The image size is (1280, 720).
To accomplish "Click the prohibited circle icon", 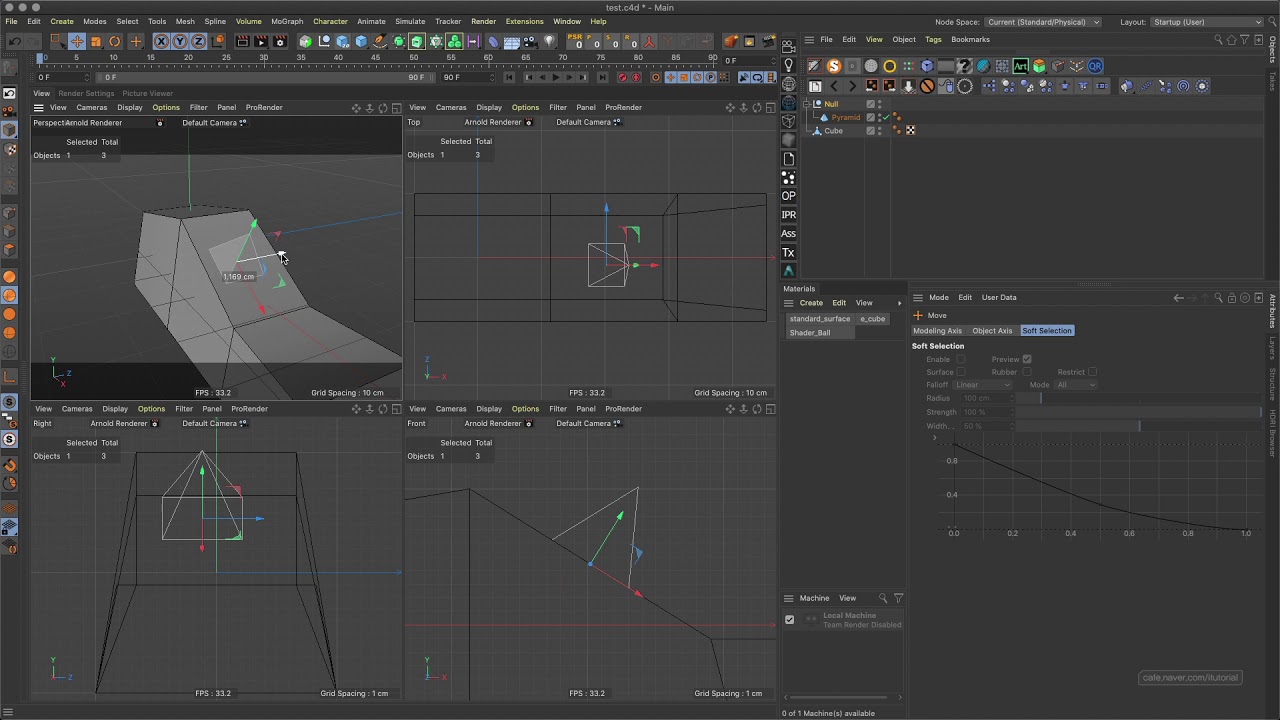I will click(927, 86).
